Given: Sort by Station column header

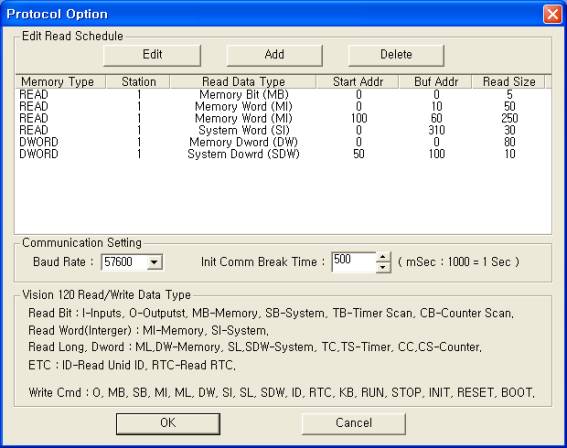Looking at the screenshot, I should (138, 82).
